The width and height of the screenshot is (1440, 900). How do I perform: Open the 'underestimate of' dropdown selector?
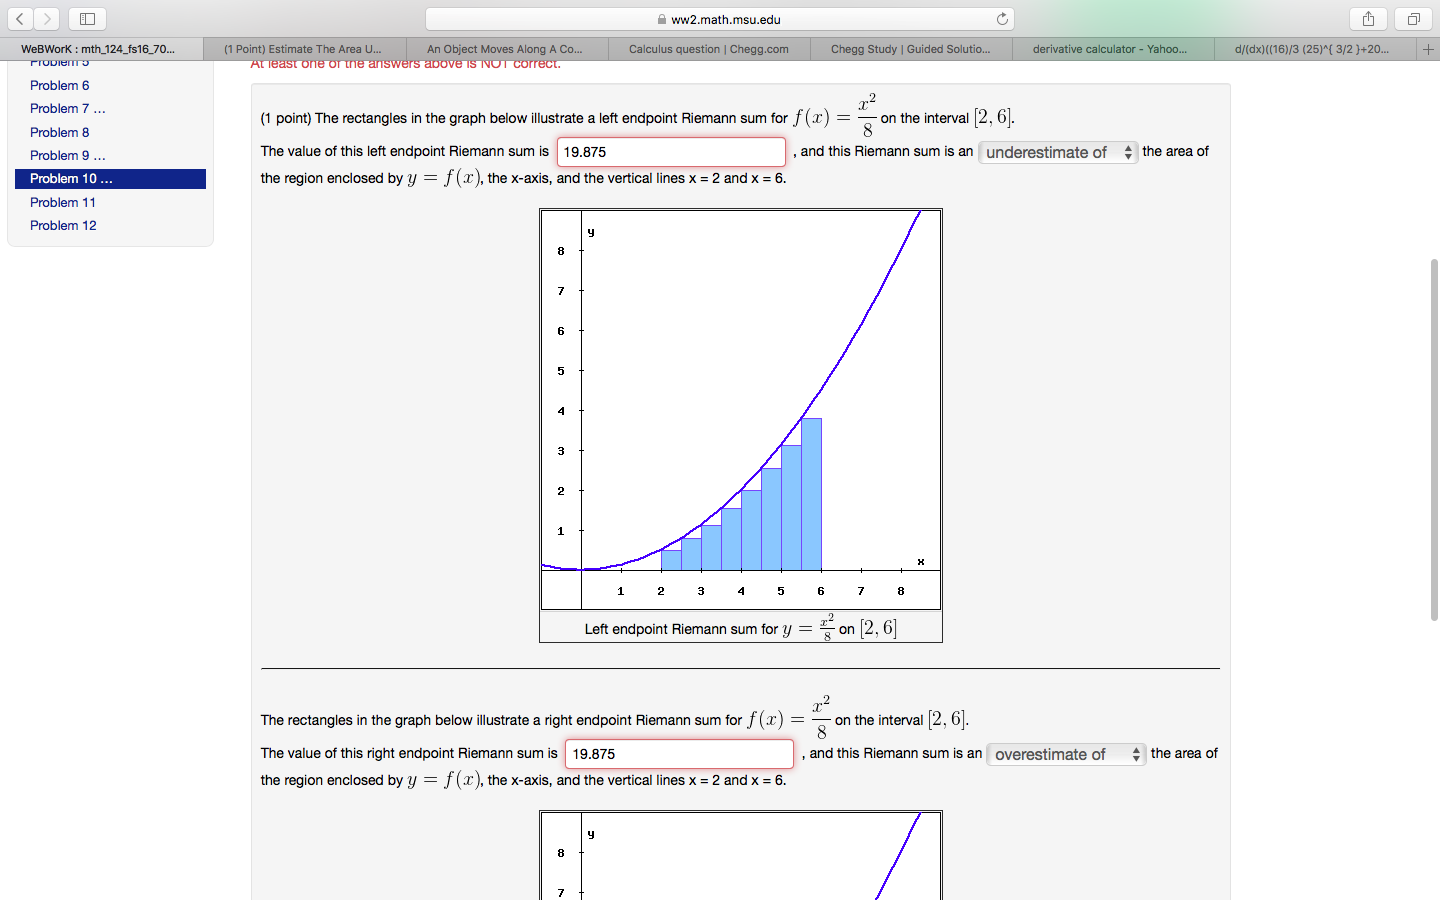(x=1058, y=152)
